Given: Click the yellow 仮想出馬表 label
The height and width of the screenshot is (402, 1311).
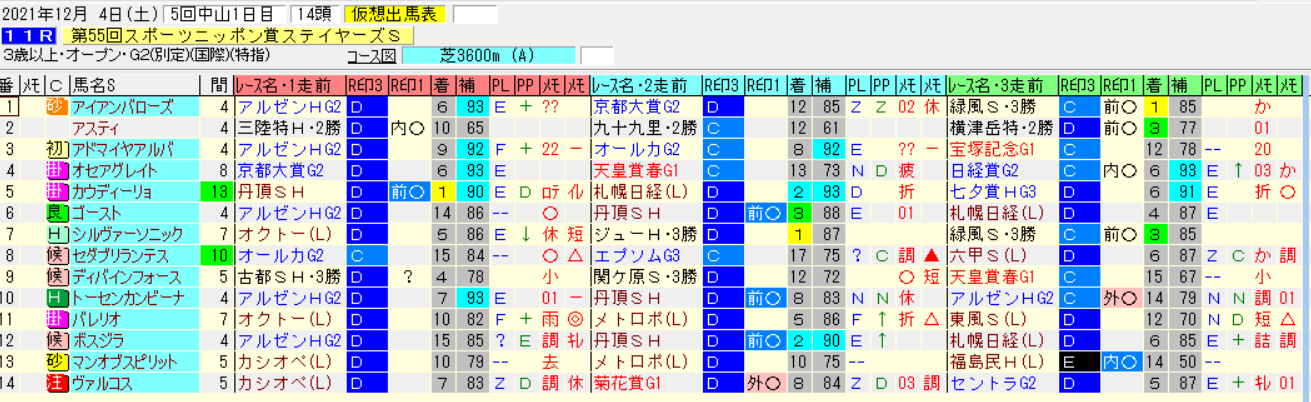Looking at the screenshot, I should coord(395,15).
